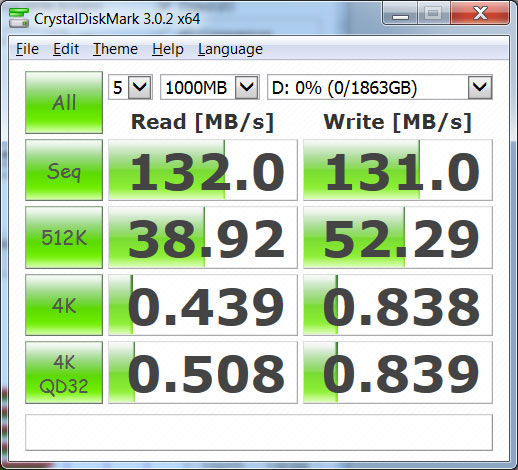Start the Seq sequential test

pos(64,170)
